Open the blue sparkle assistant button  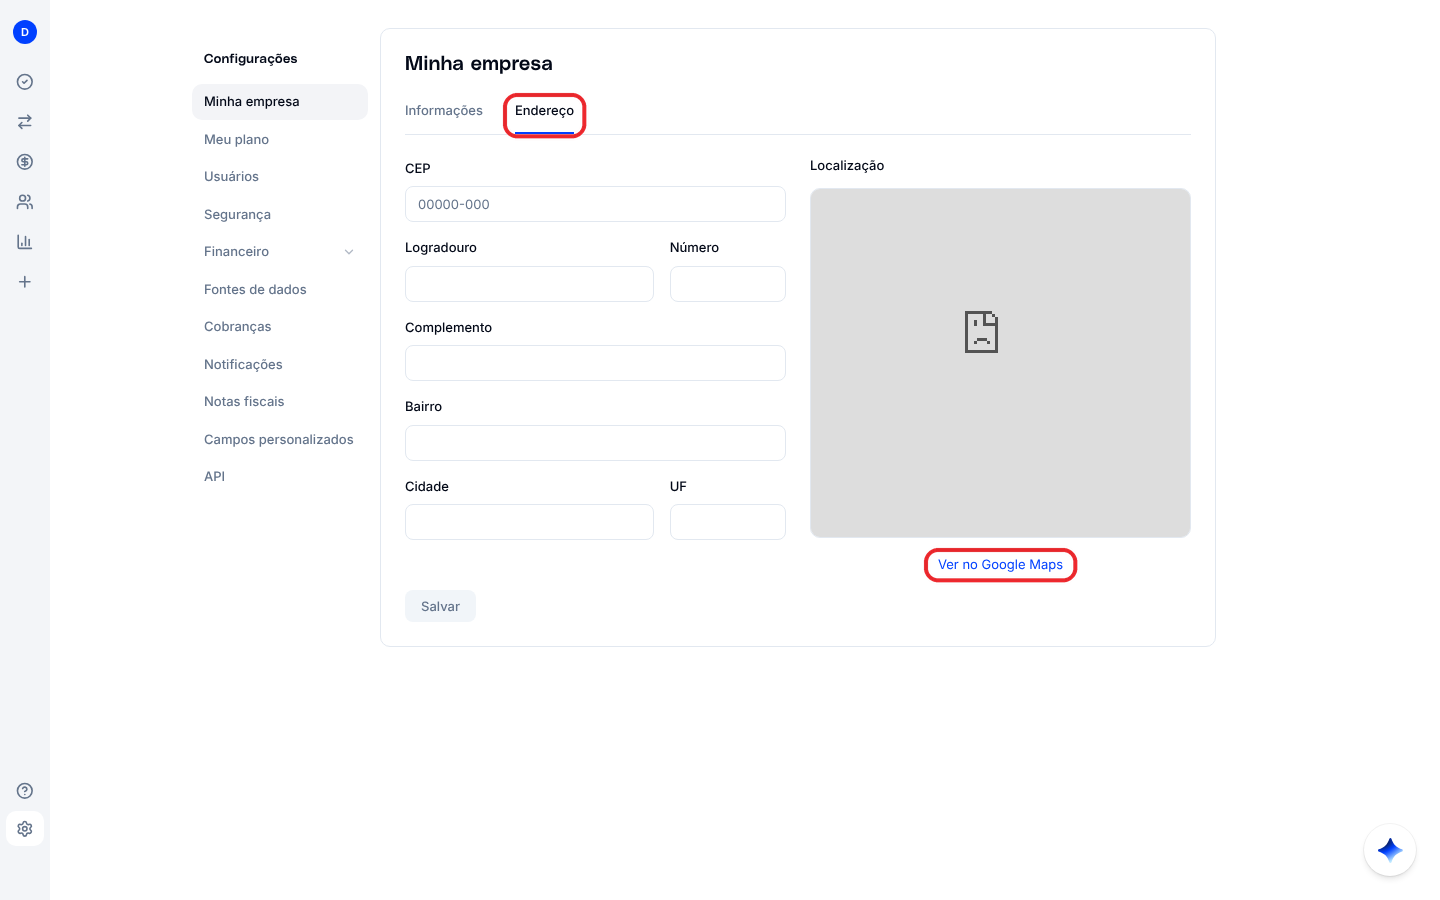pyautogui.click(x=1390, y=850)
